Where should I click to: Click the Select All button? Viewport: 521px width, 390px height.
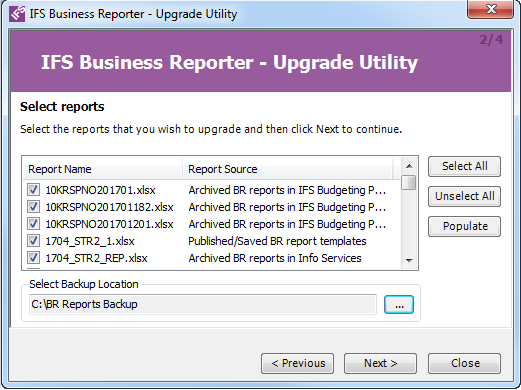point(464,166)
